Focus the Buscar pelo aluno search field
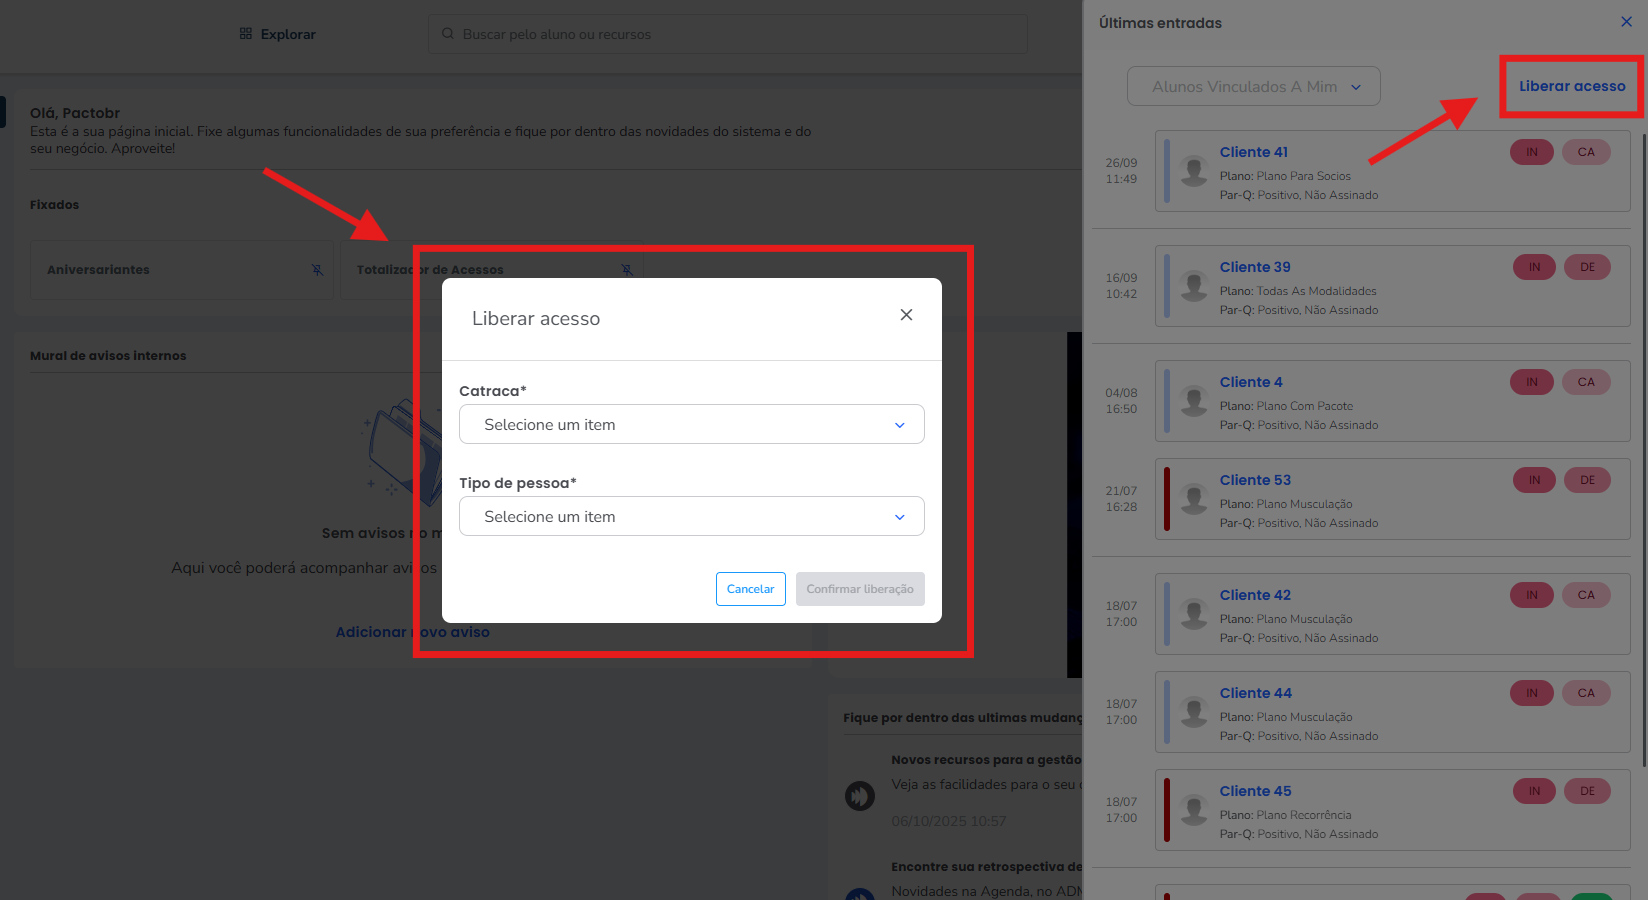 [x=740, y=34]
